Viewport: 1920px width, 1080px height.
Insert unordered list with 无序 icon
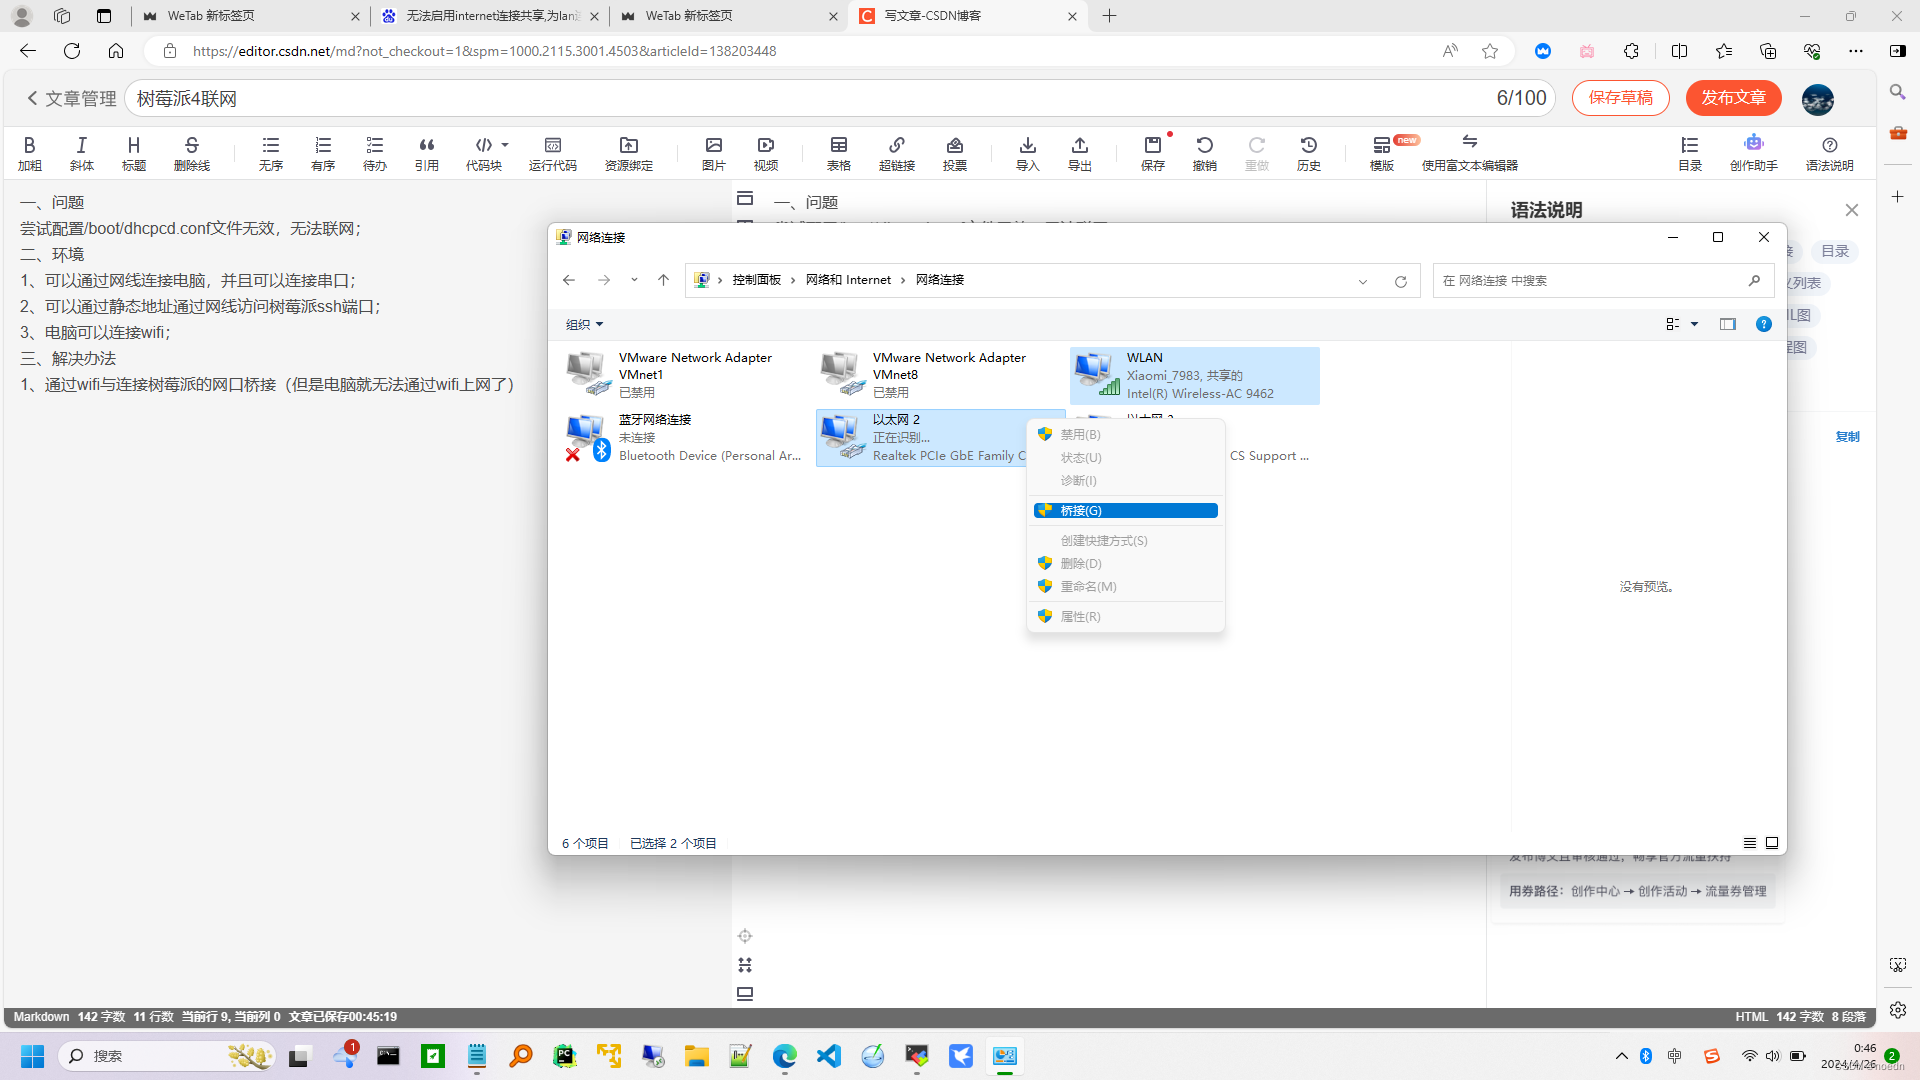pos(271,153)
